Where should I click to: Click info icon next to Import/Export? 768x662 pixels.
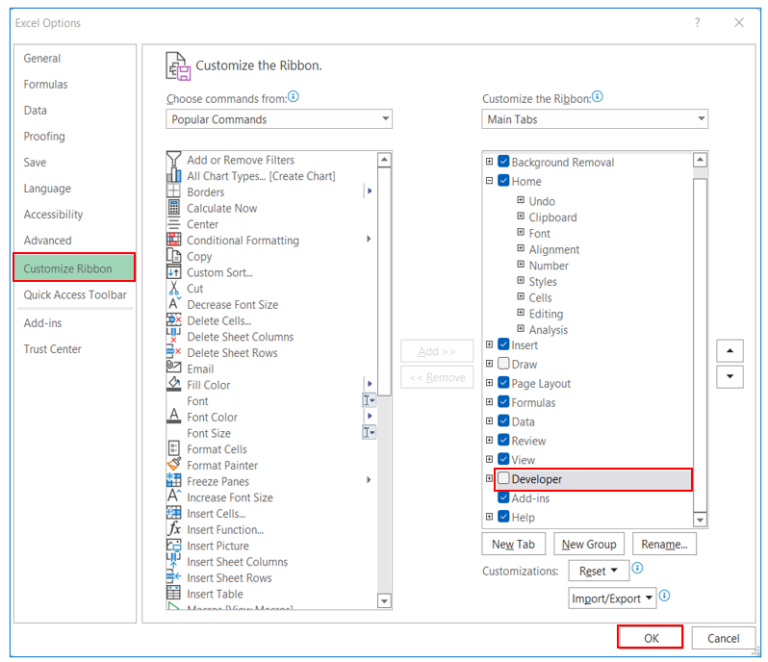(x=664, y=596)
